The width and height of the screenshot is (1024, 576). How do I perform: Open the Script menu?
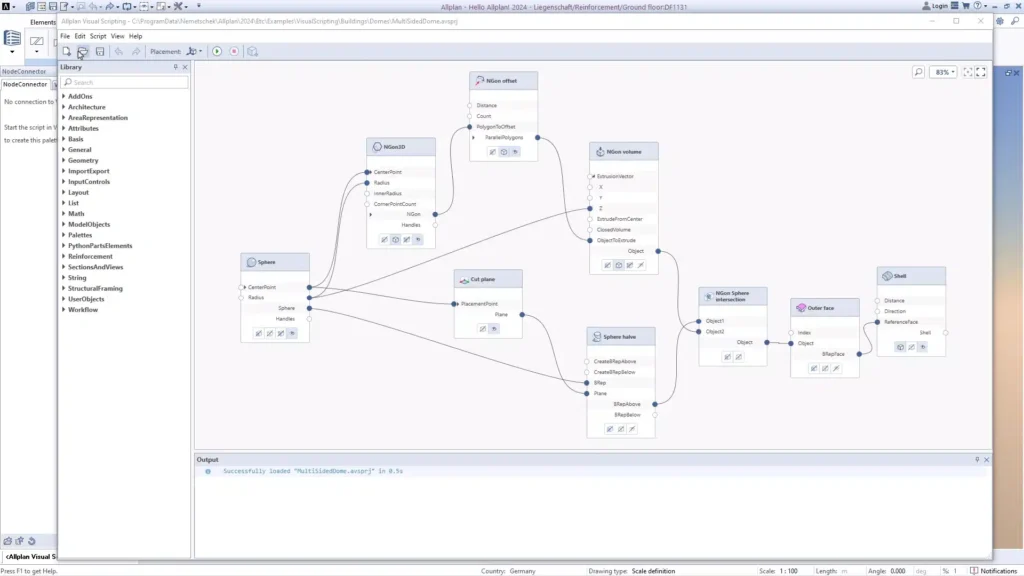pos(98,36)
